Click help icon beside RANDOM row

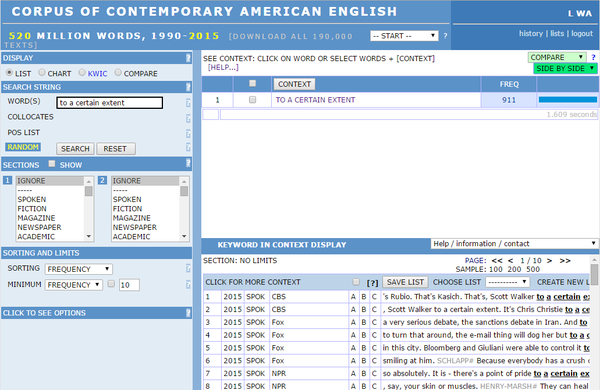point(188,147)
